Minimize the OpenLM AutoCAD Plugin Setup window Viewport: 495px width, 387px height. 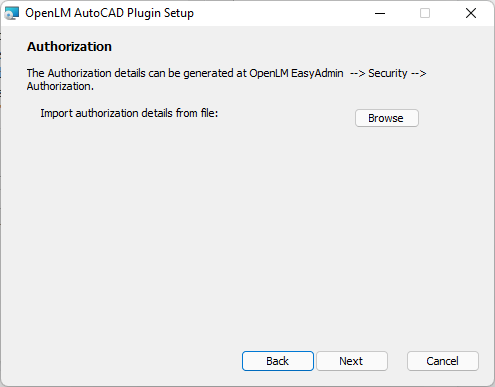coord(380,13)
